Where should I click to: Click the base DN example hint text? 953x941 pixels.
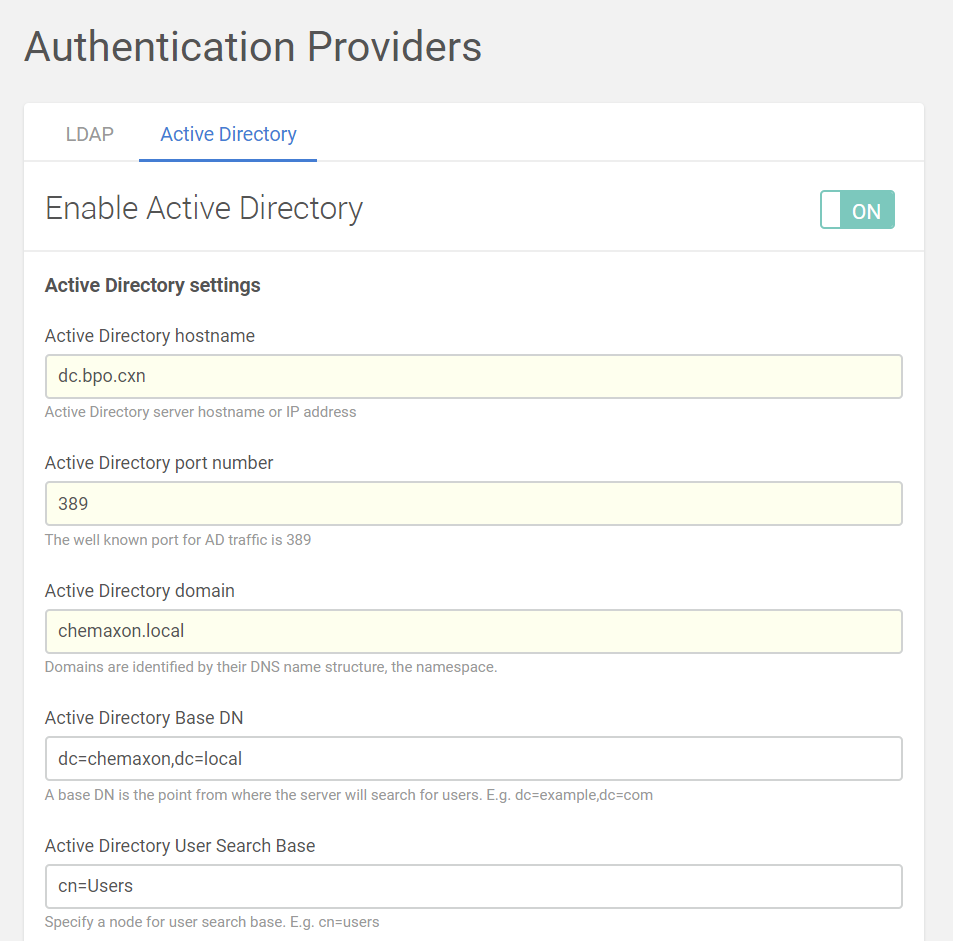(x=349, y=795)
